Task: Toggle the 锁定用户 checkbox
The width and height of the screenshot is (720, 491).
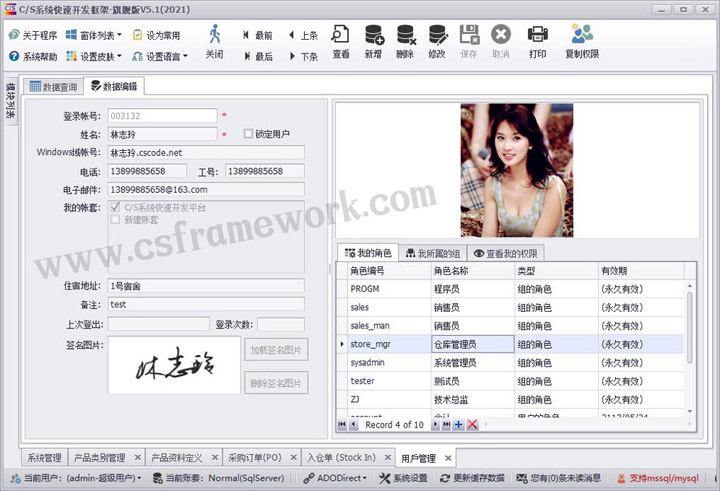Action: [x=249, y=134]
